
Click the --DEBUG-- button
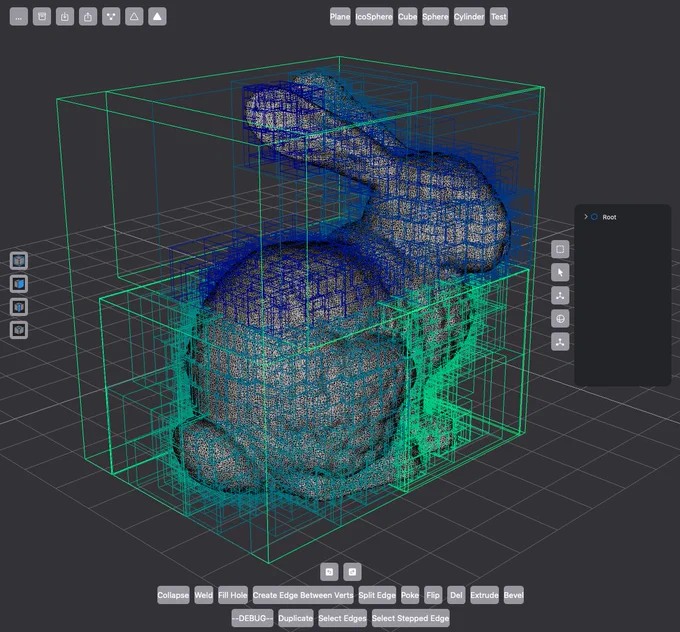252,618
